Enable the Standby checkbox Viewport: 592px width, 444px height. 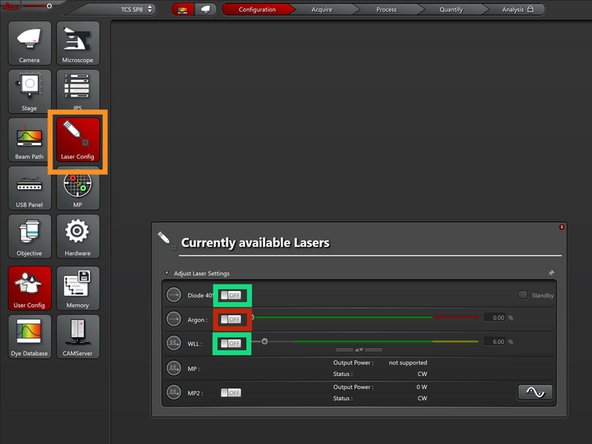[523, 295]
